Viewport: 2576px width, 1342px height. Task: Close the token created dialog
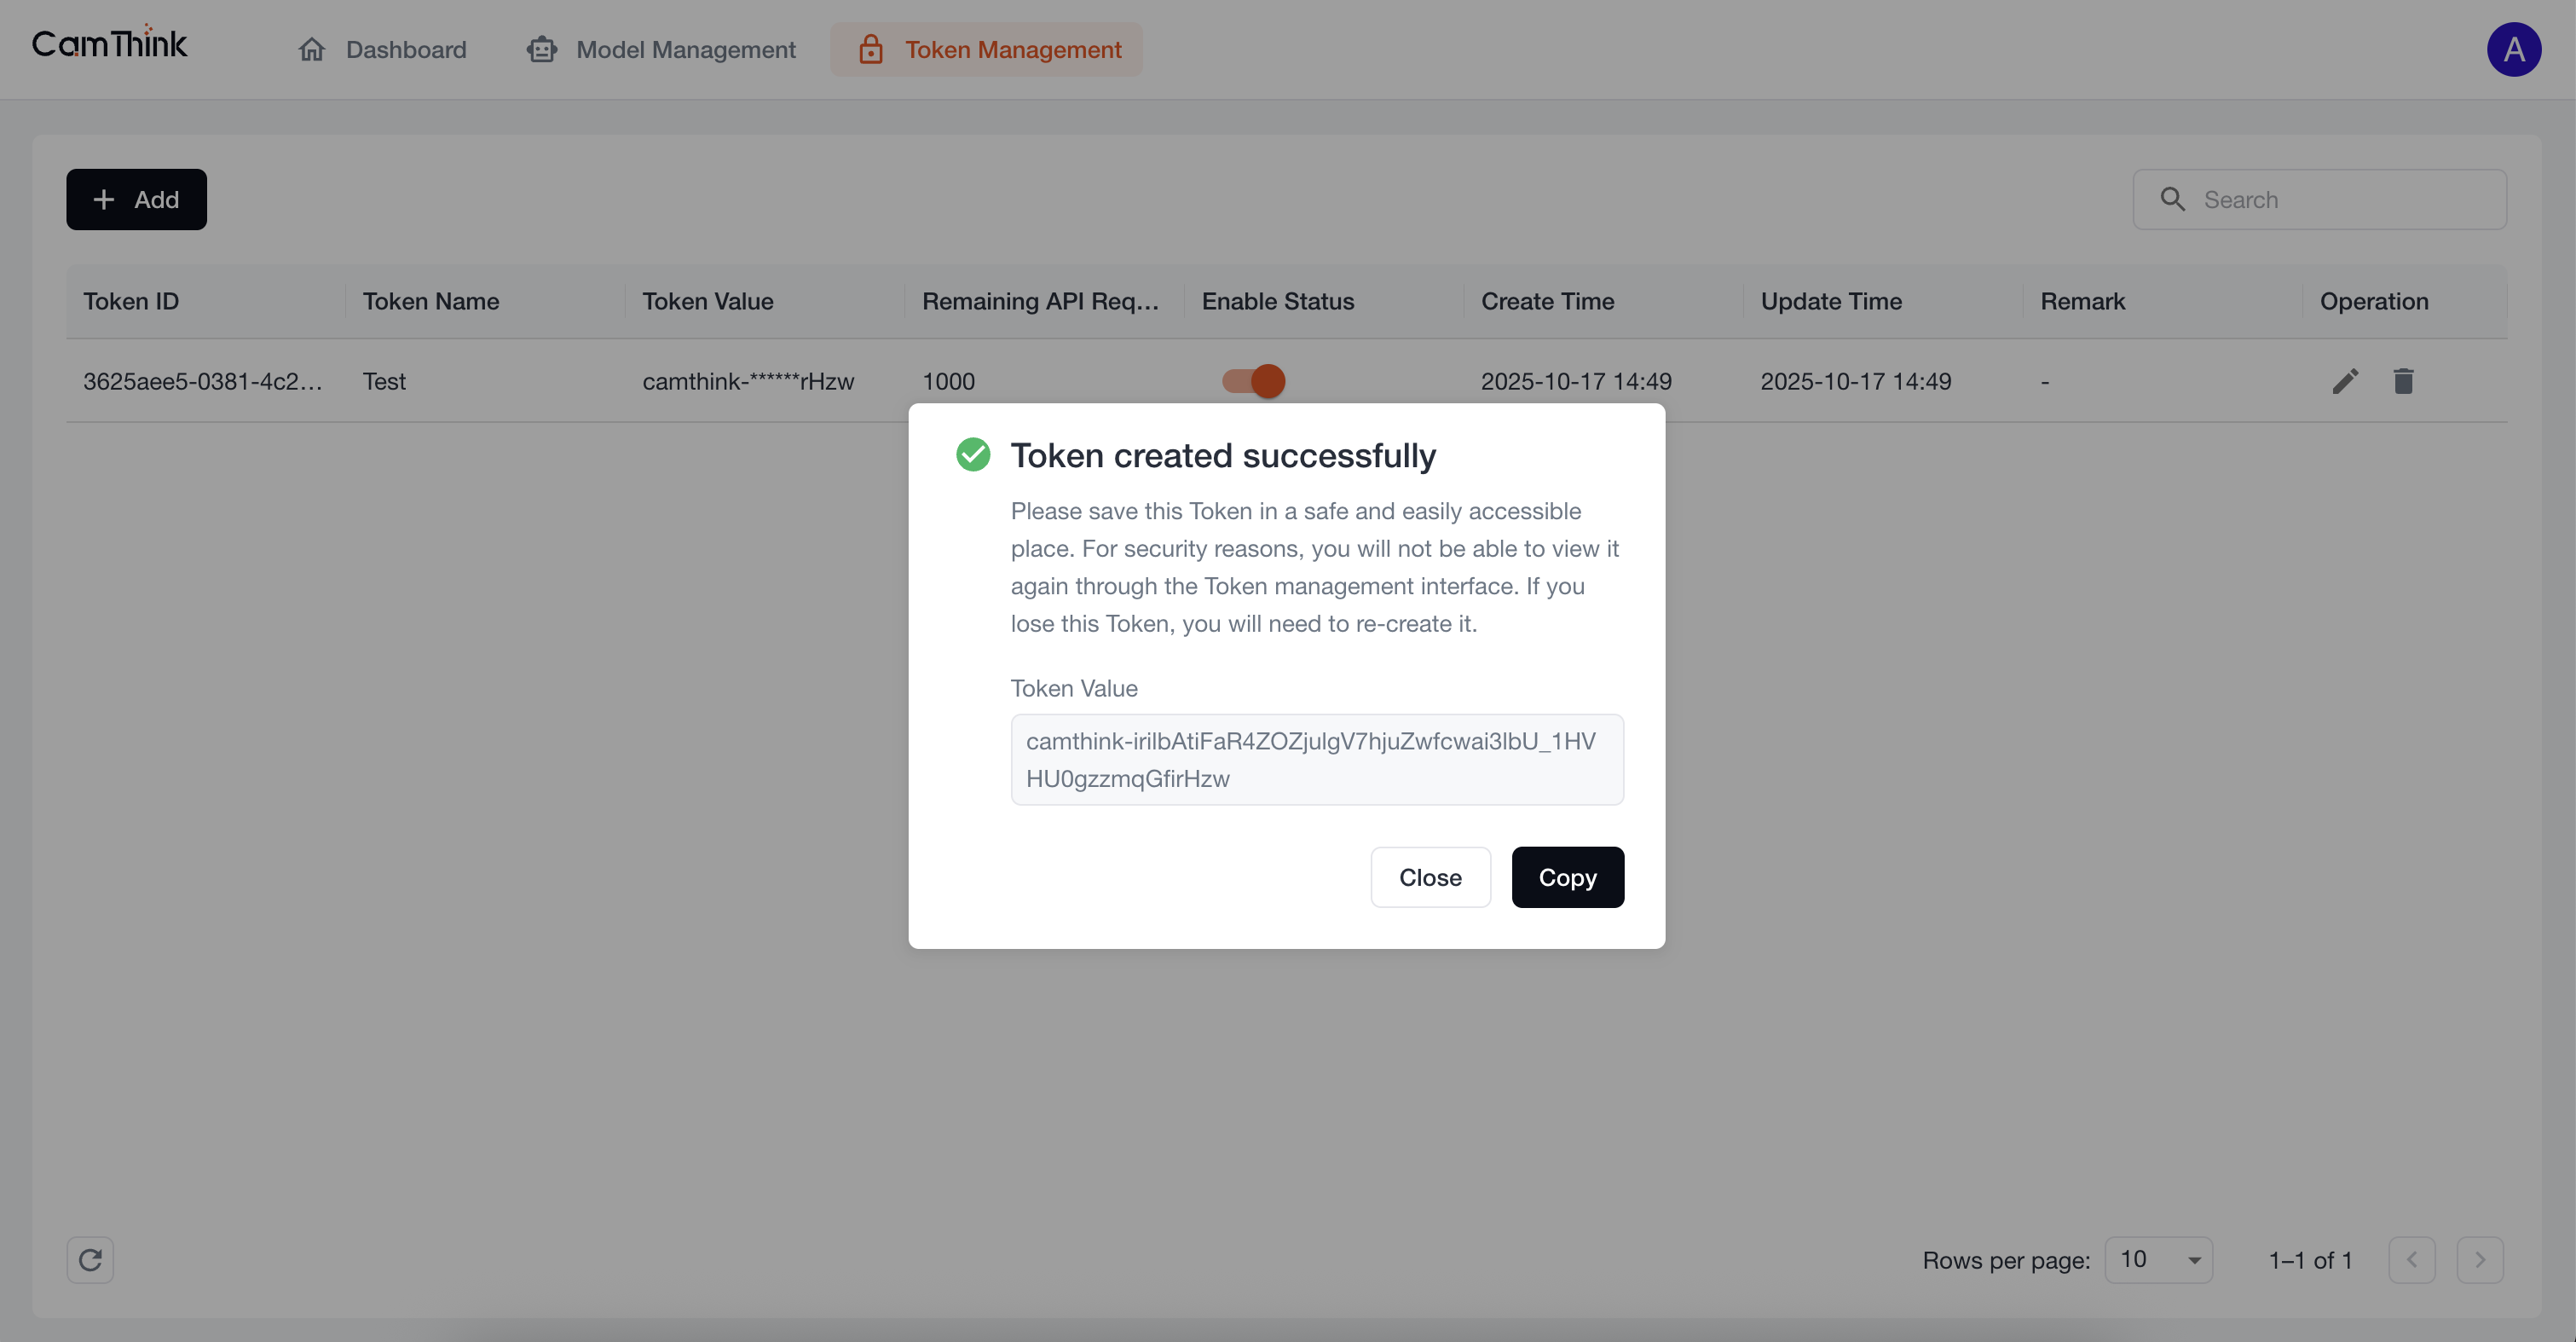pos(1430,877)
